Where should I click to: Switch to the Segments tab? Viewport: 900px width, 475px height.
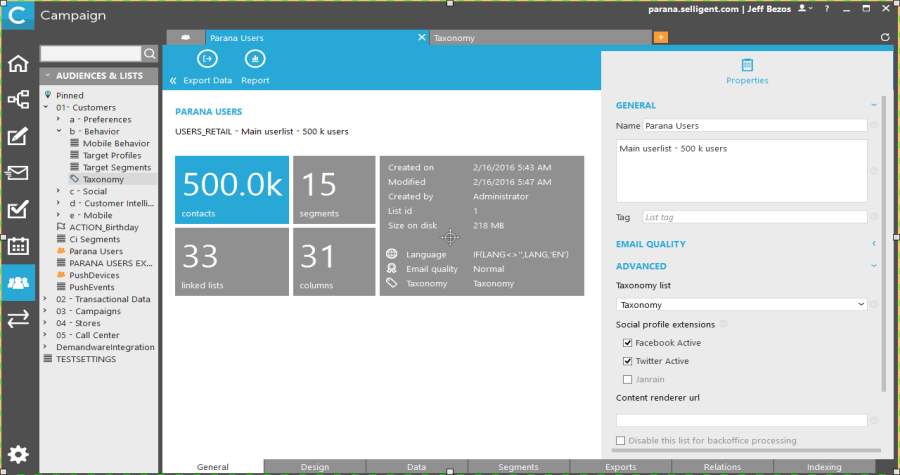coord(518,467)
